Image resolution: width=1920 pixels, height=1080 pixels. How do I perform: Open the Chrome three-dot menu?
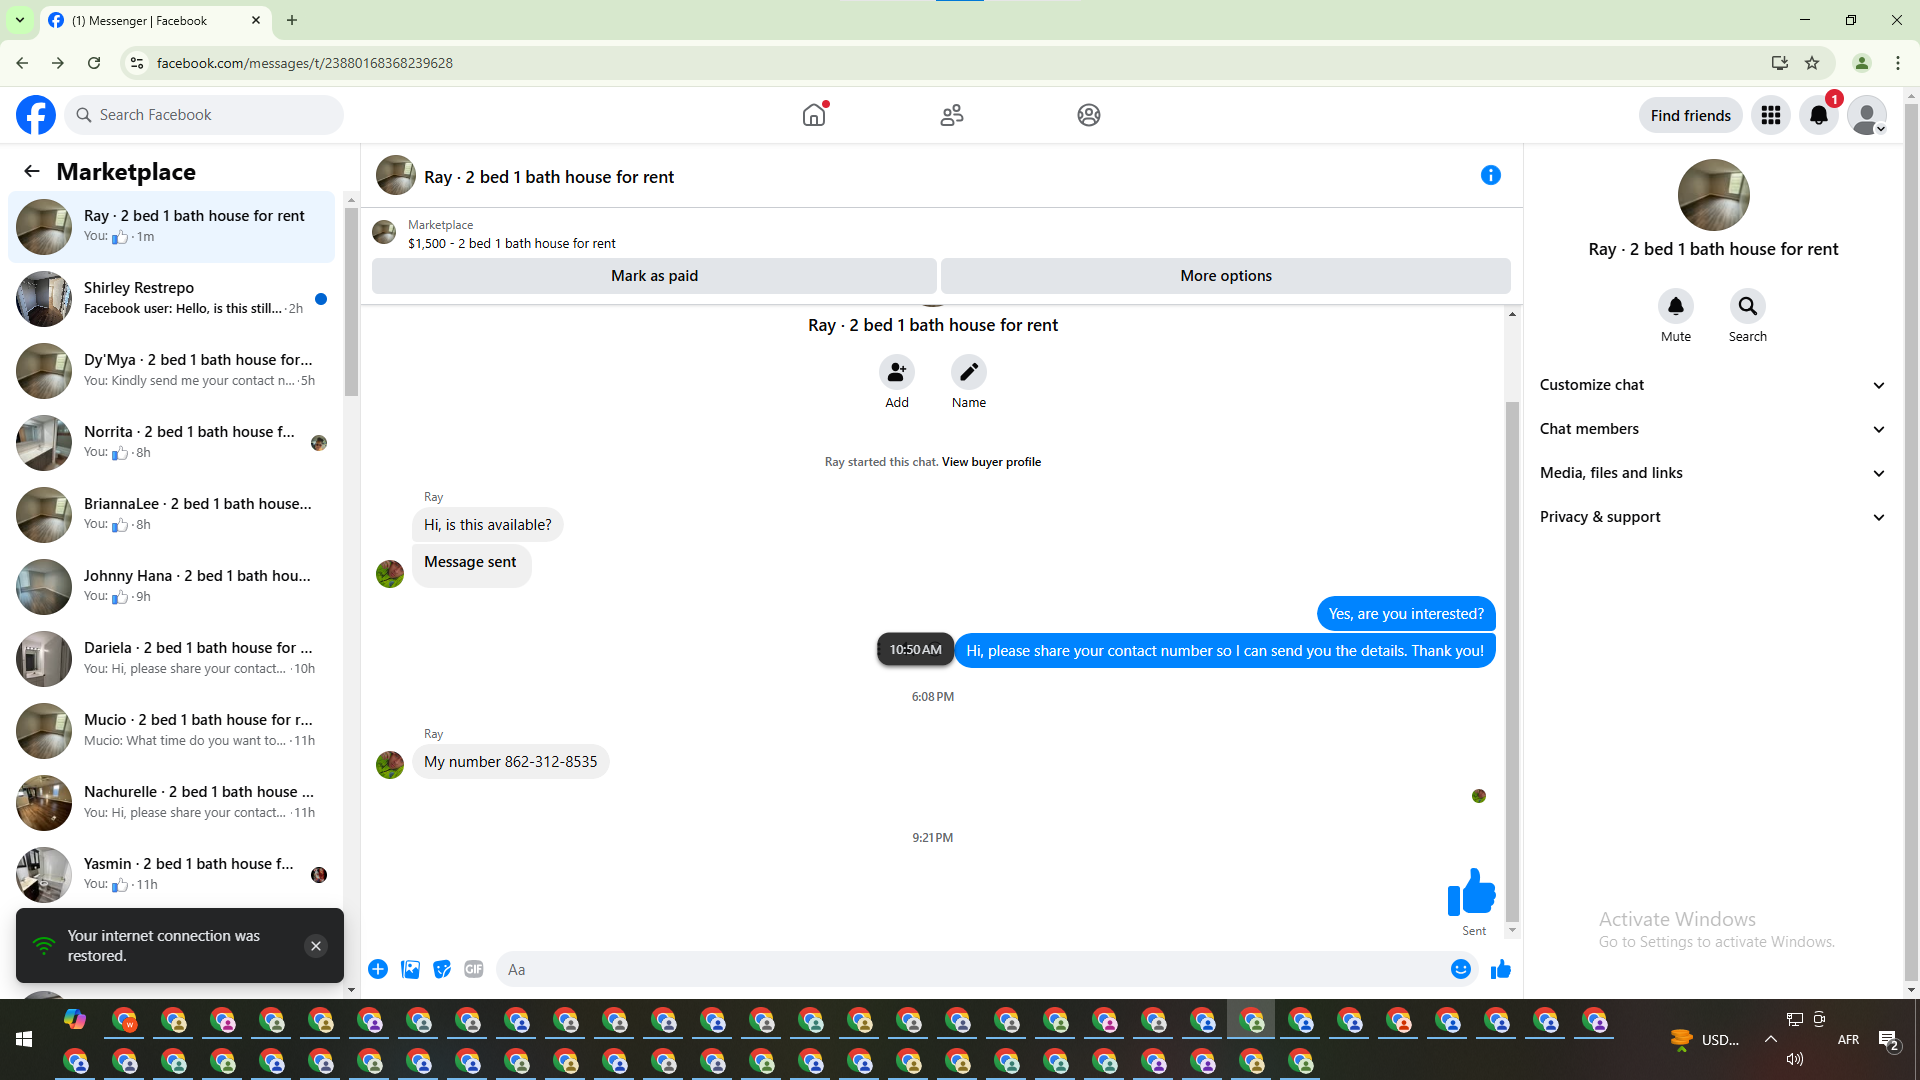[1898, 63]
